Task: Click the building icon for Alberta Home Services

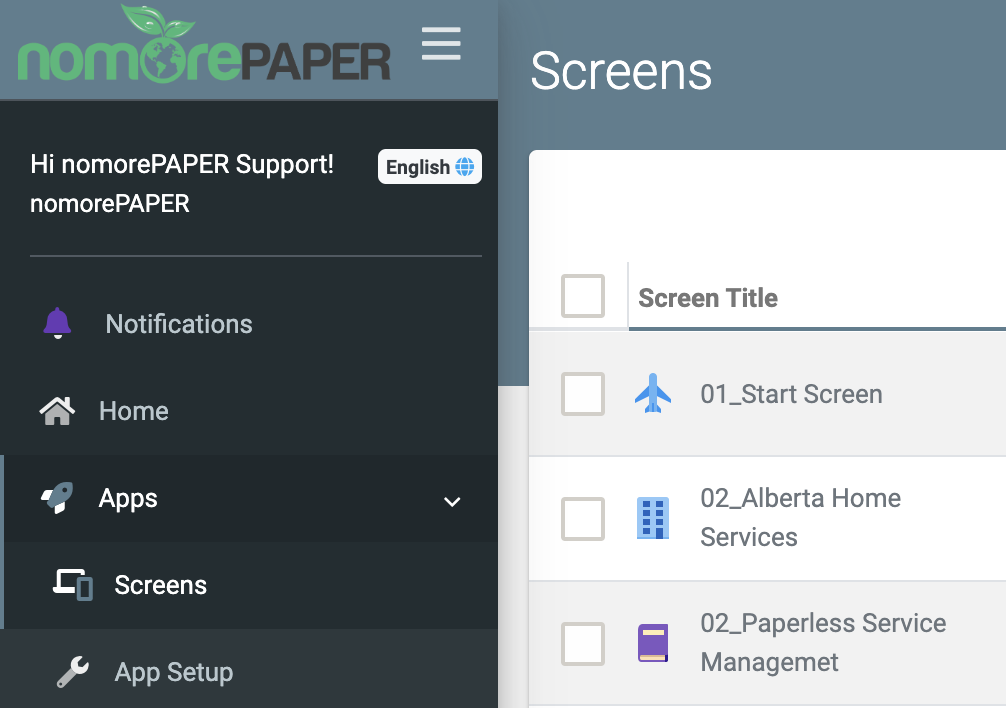Action: tap(653, 518)
